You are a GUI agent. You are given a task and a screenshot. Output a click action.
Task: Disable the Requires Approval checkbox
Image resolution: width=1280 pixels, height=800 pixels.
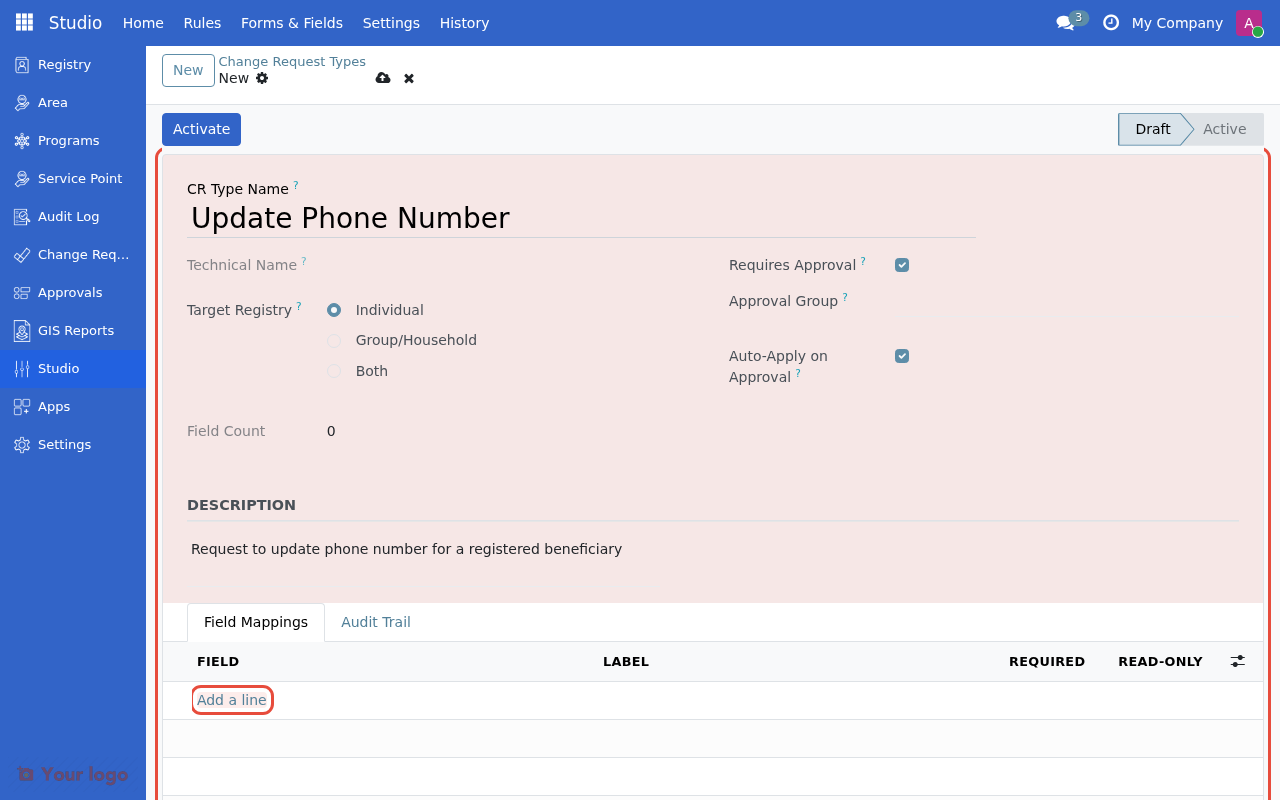(901, 264)
